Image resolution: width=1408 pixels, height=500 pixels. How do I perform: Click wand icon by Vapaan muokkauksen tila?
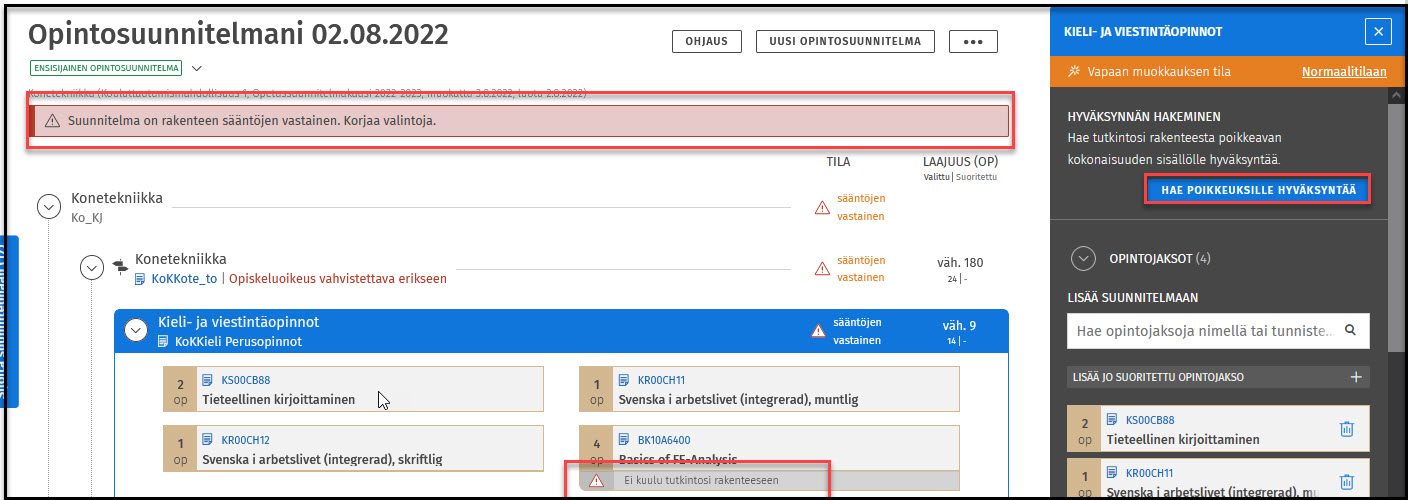(1074, 72)
